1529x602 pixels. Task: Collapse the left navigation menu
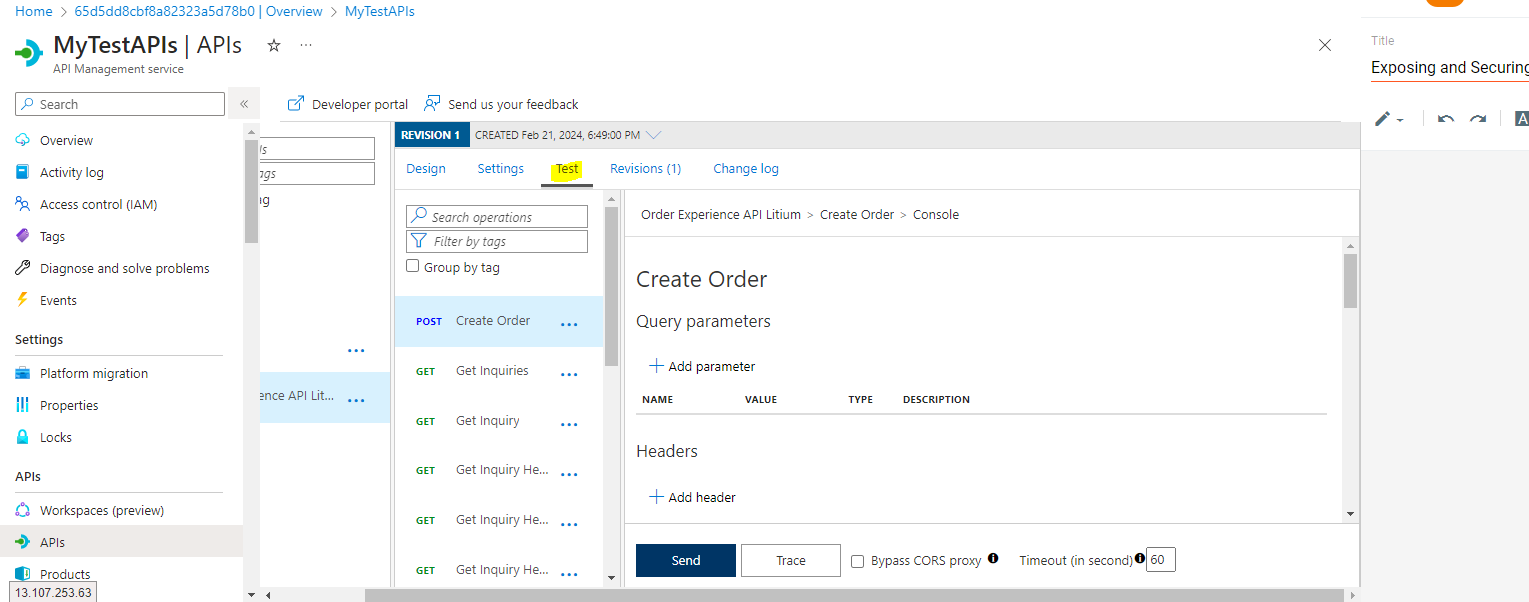click(x=244, y=104)
